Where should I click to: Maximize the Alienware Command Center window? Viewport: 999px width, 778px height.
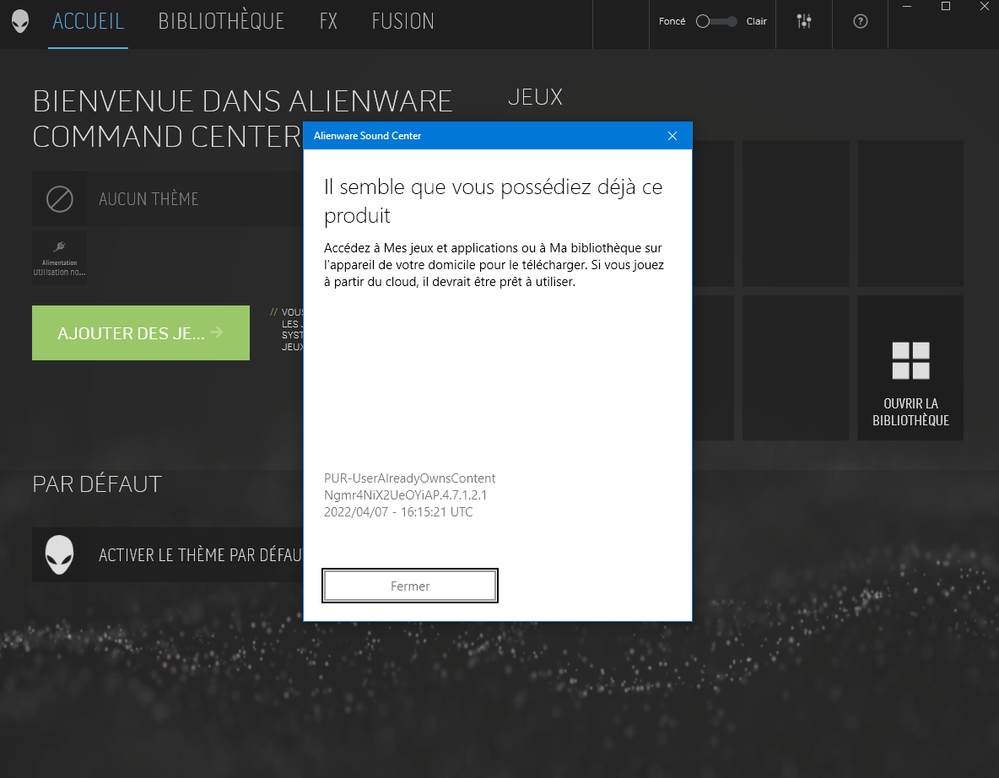tap(945, 6)
